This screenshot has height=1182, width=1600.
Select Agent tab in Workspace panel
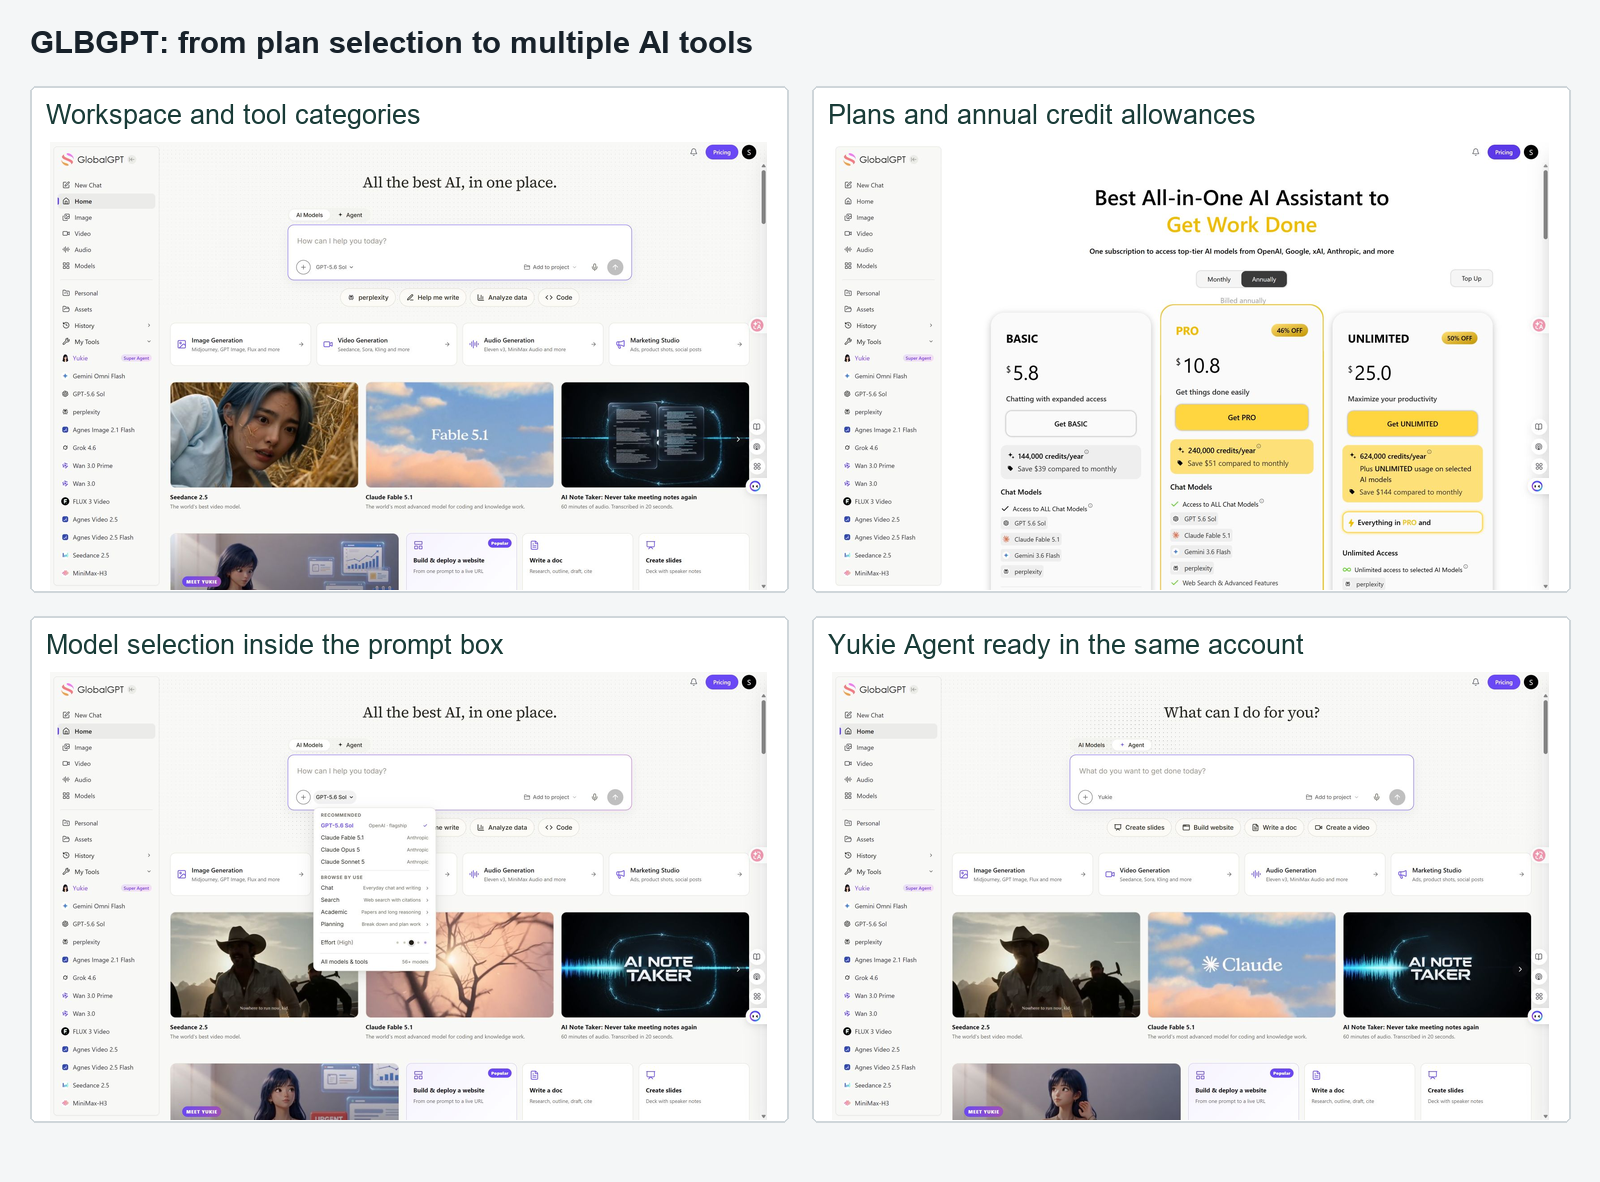click(x=351, y=215)
